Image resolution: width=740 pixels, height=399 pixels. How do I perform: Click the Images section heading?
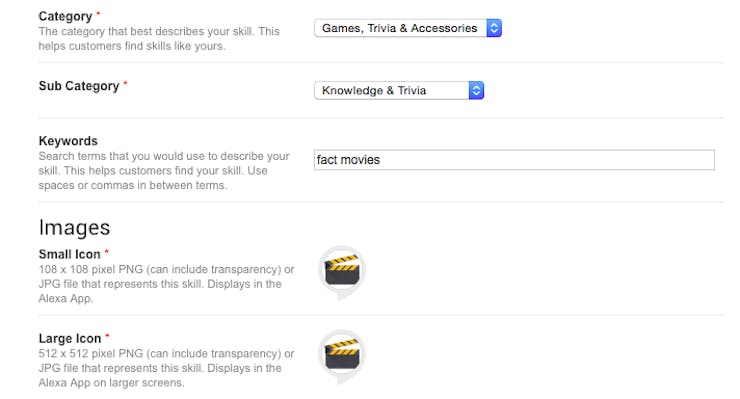74,228
